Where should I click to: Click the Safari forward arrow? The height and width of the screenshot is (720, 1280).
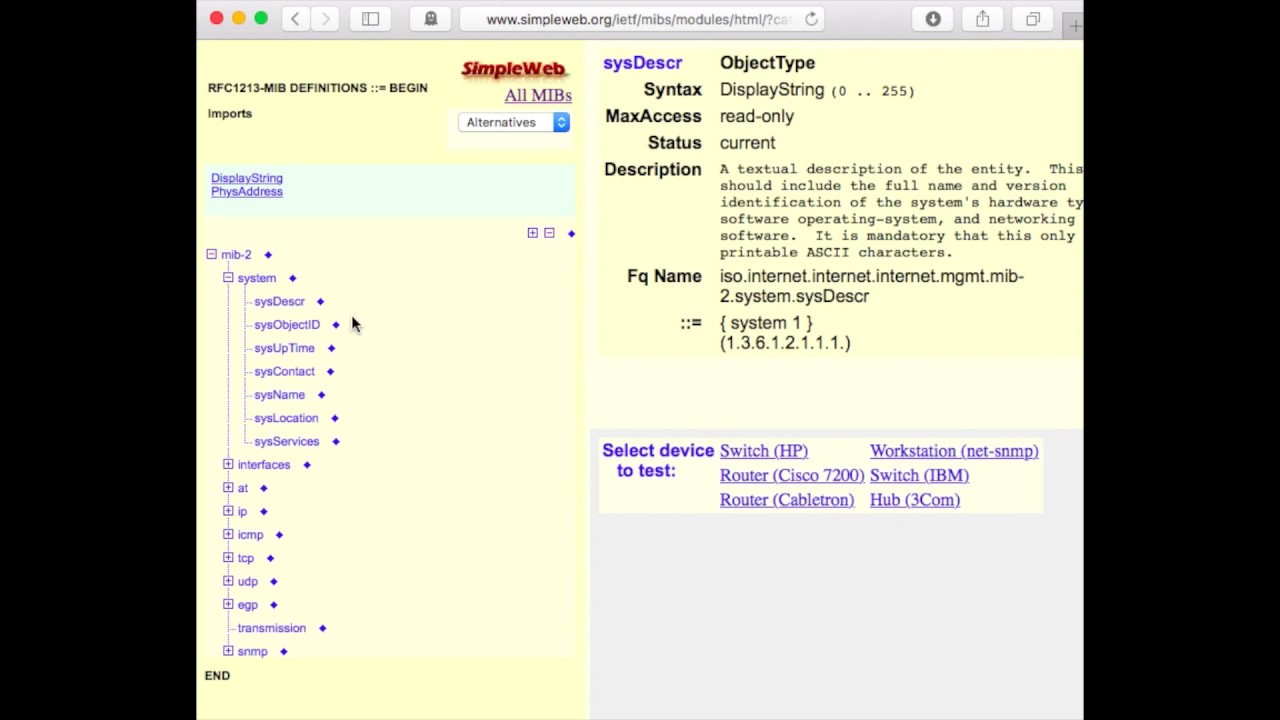pos(325,19)
